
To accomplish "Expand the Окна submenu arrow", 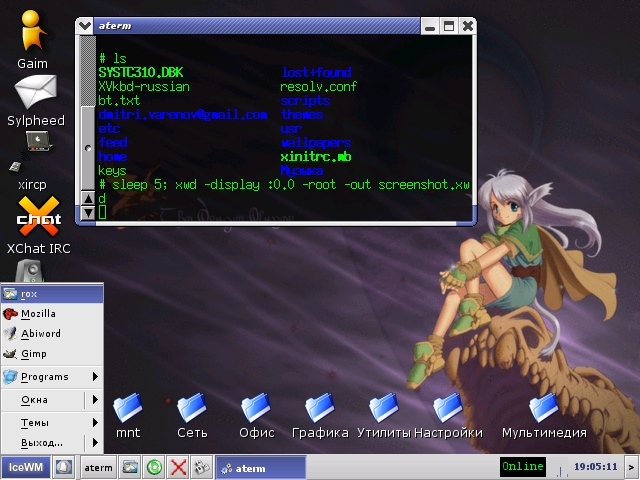I will pos(95,399).
